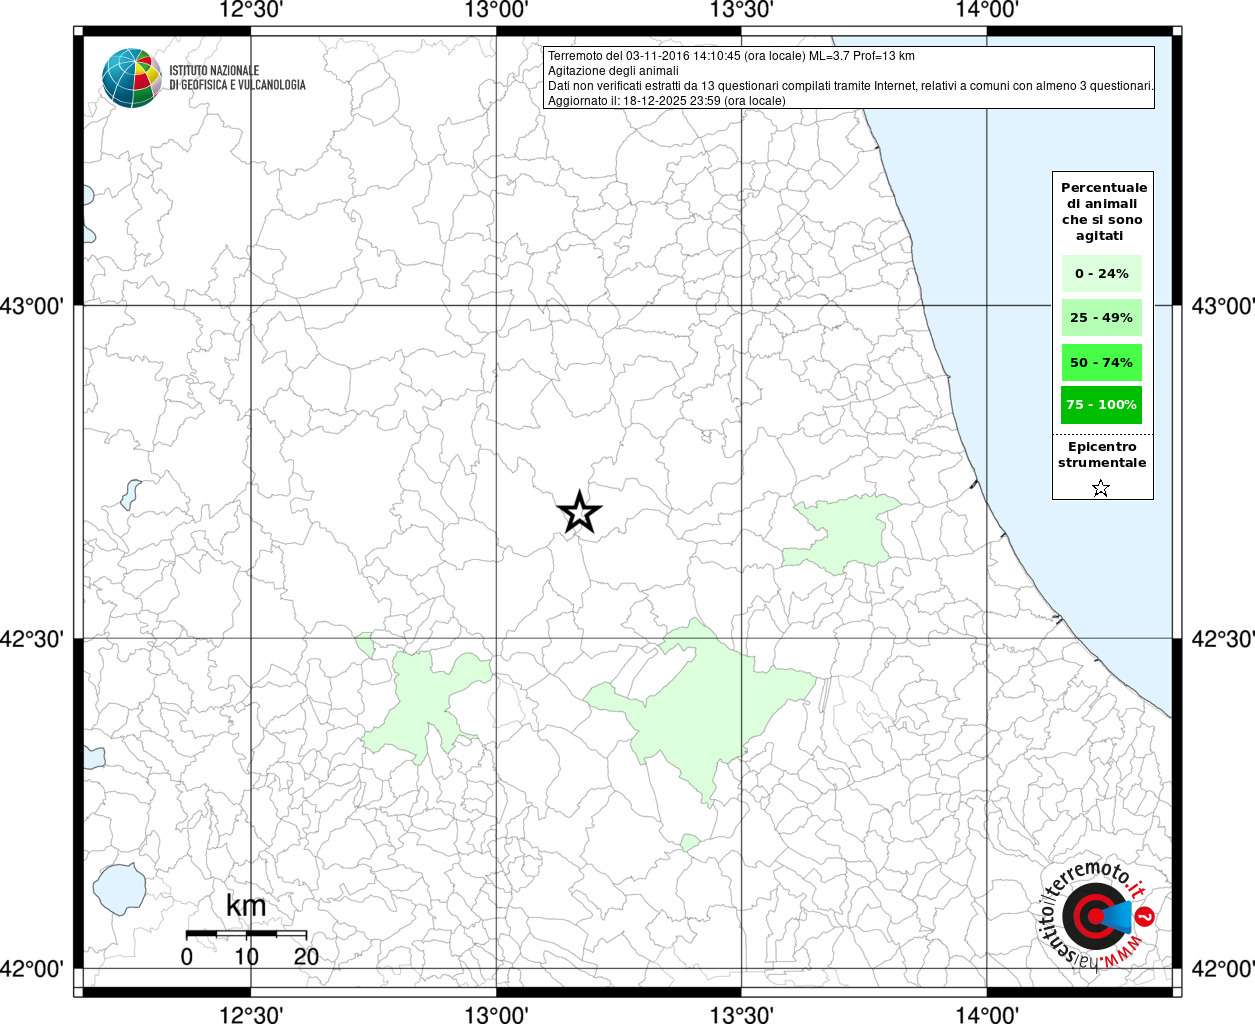Viewport: 1255px width, 1024px height.
Task: Click the 'Aggiornato il: 18-12-2025' line
Action: pos(667,101)
